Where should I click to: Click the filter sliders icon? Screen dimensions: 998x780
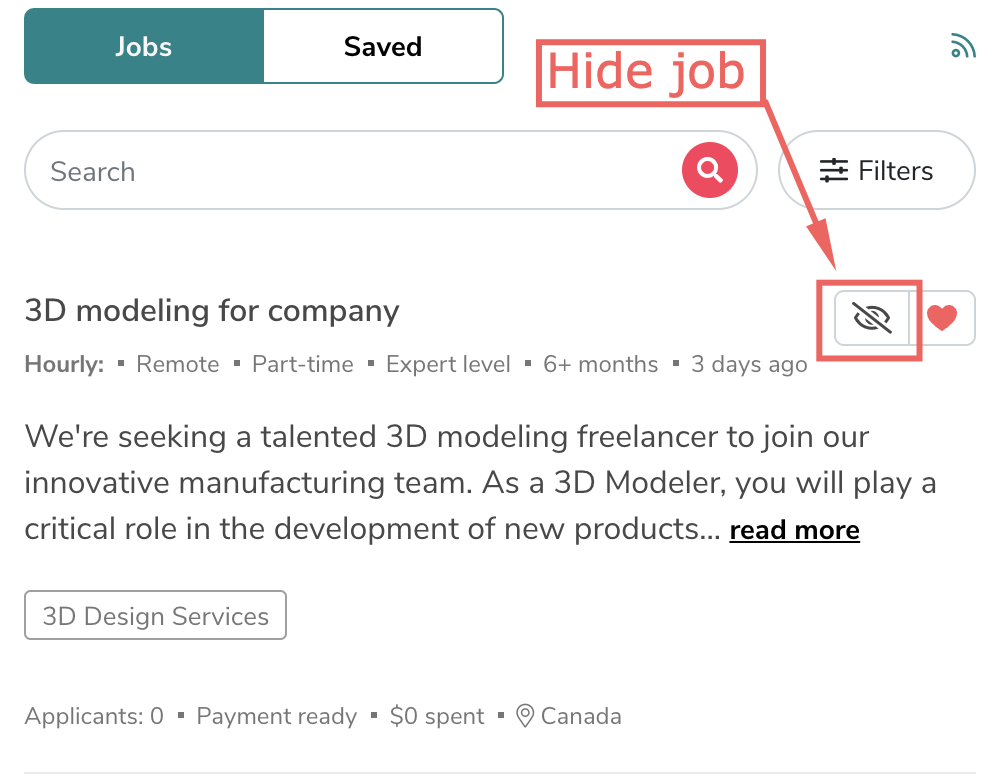(x=833, y=170)
